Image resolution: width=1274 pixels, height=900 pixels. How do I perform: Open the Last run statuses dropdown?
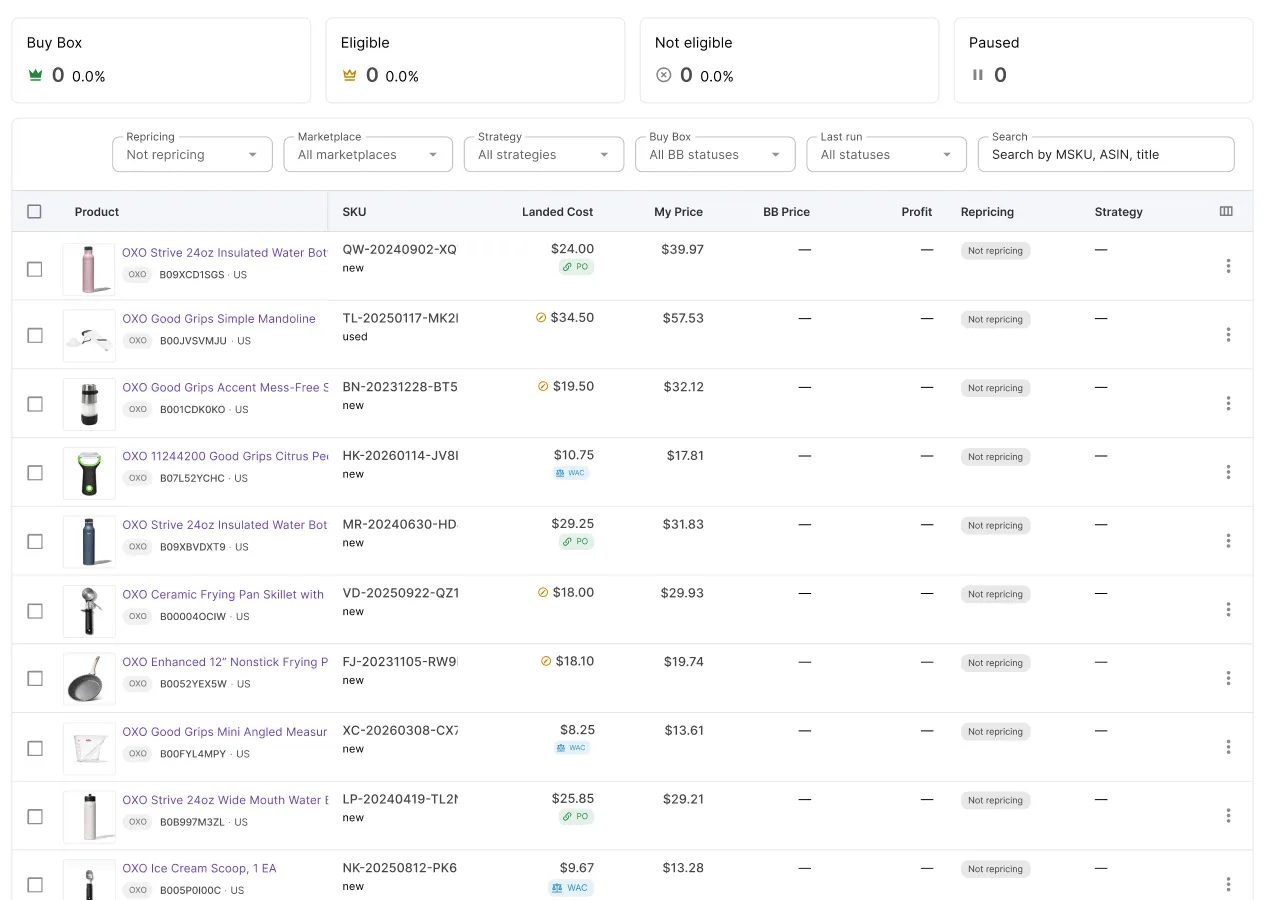coord(886,154)
